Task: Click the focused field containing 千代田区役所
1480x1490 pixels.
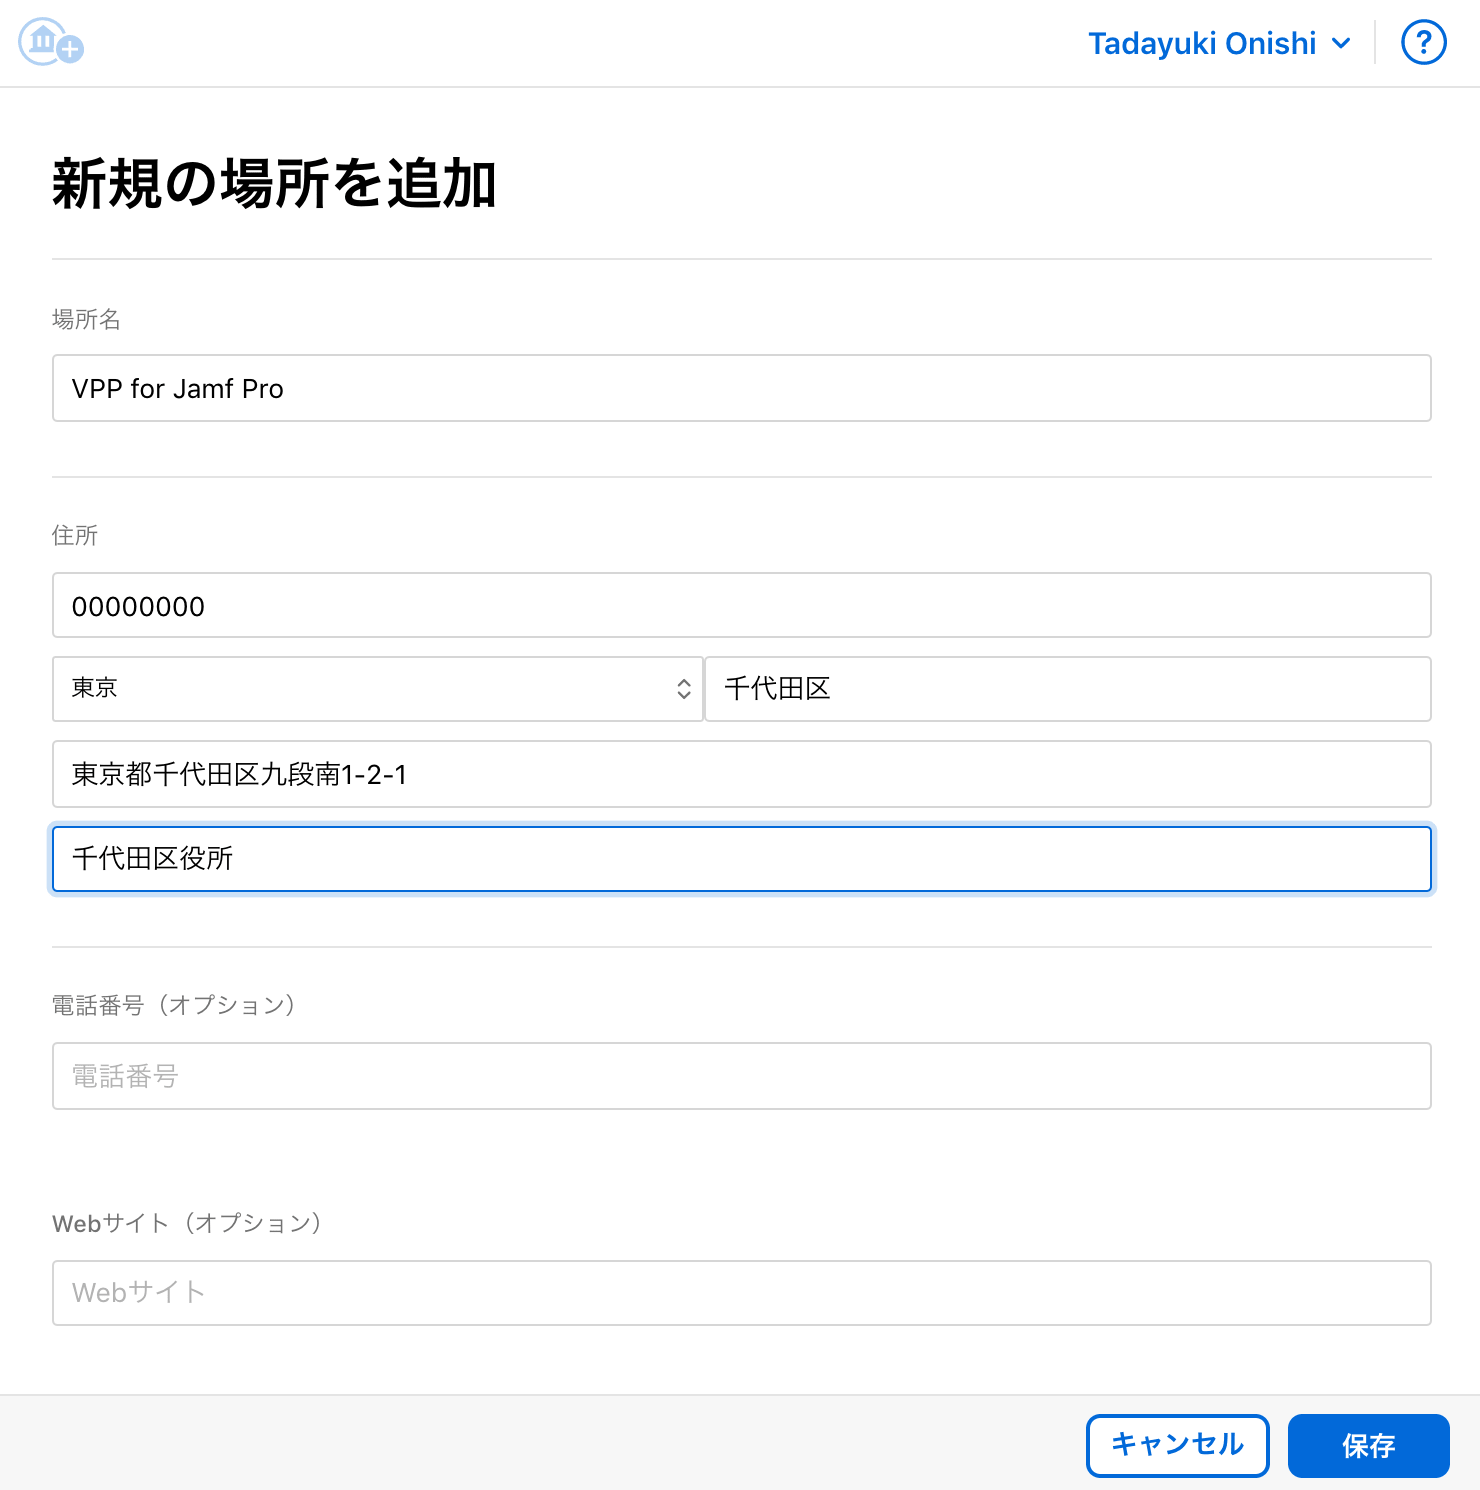Action: 742,859
